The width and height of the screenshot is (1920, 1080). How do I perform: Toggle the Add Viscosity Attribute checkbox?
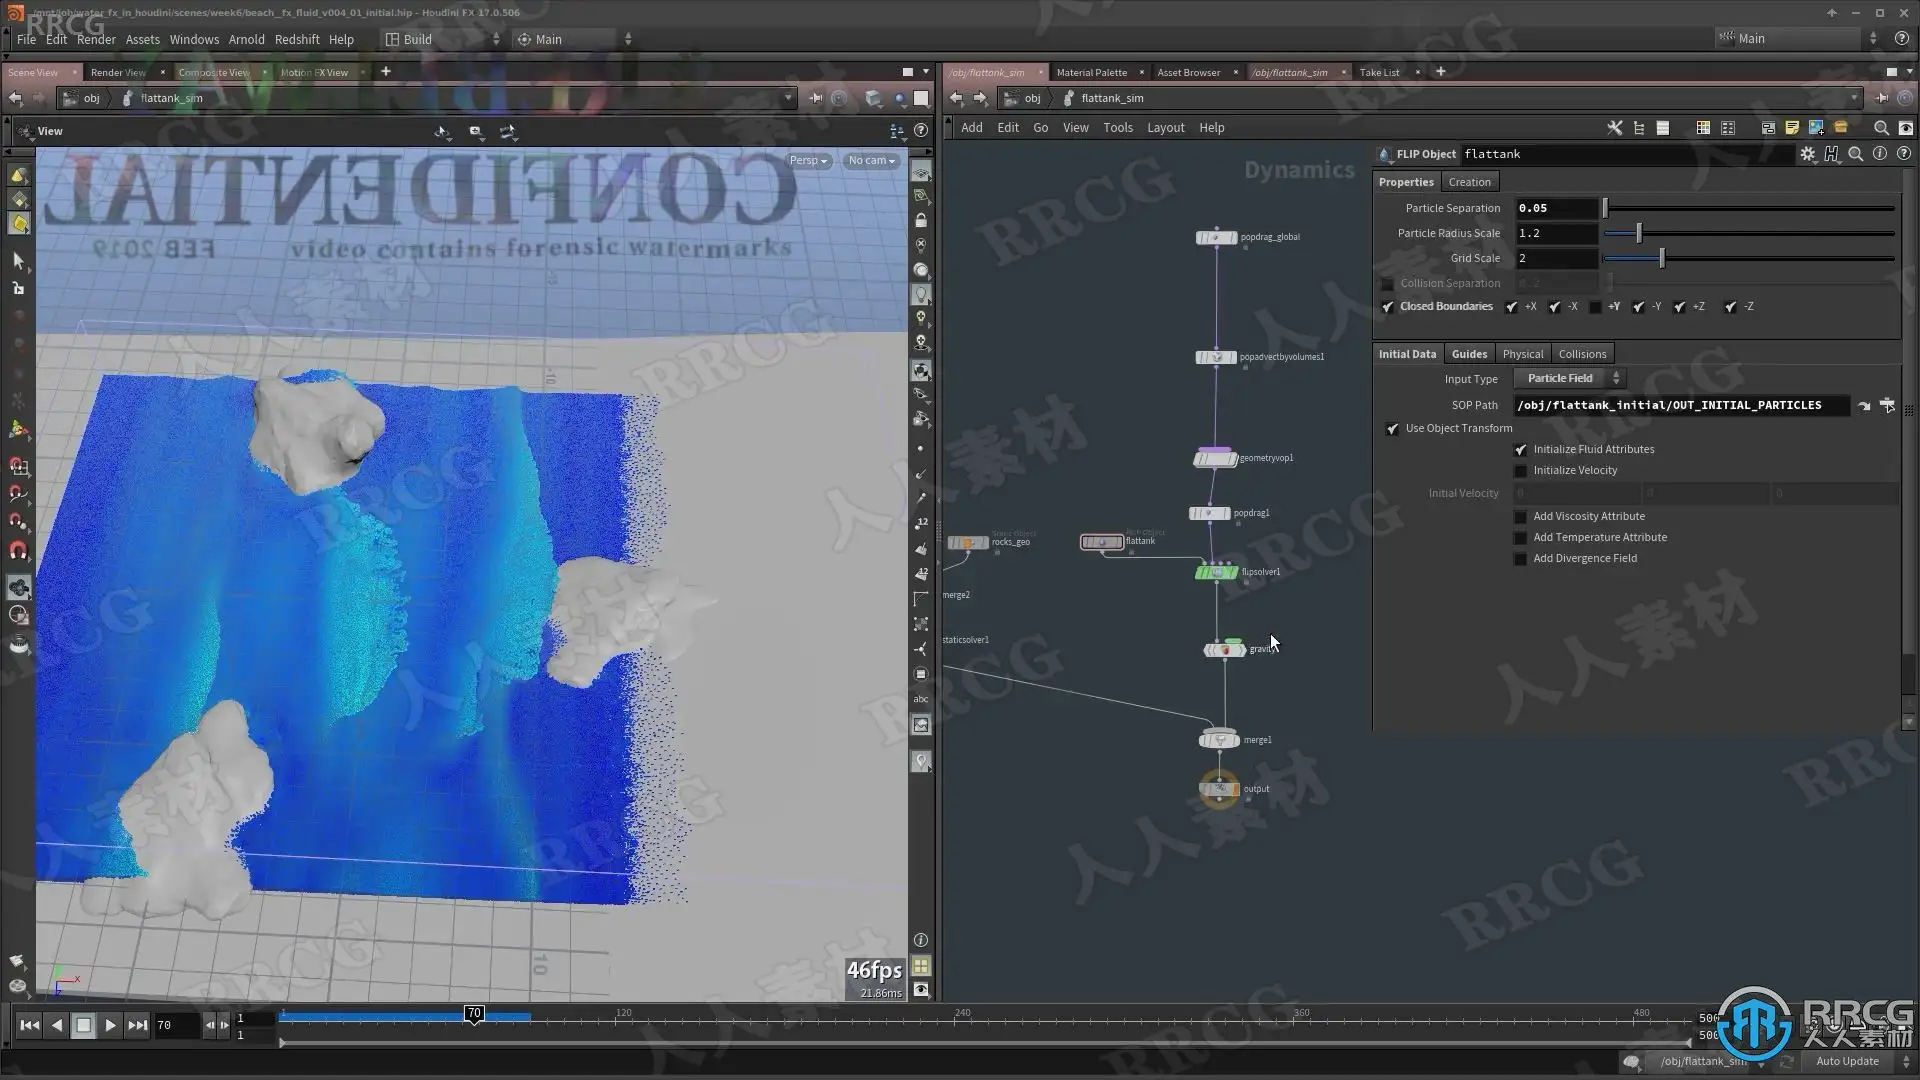pyautogui.click(x=1521, y=517)
